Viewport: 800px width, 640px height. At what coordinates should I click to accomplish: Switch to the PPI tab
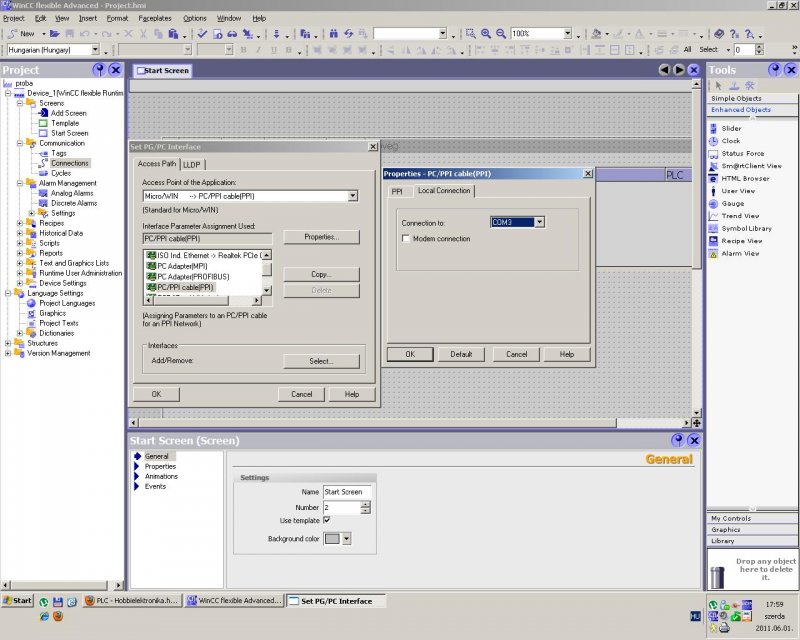(397, 191)
